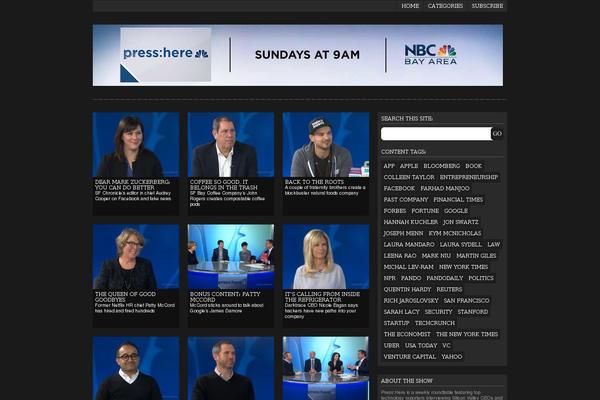Focus the Search This Site input field
This screenshot has width=600, height=400.
436,134
